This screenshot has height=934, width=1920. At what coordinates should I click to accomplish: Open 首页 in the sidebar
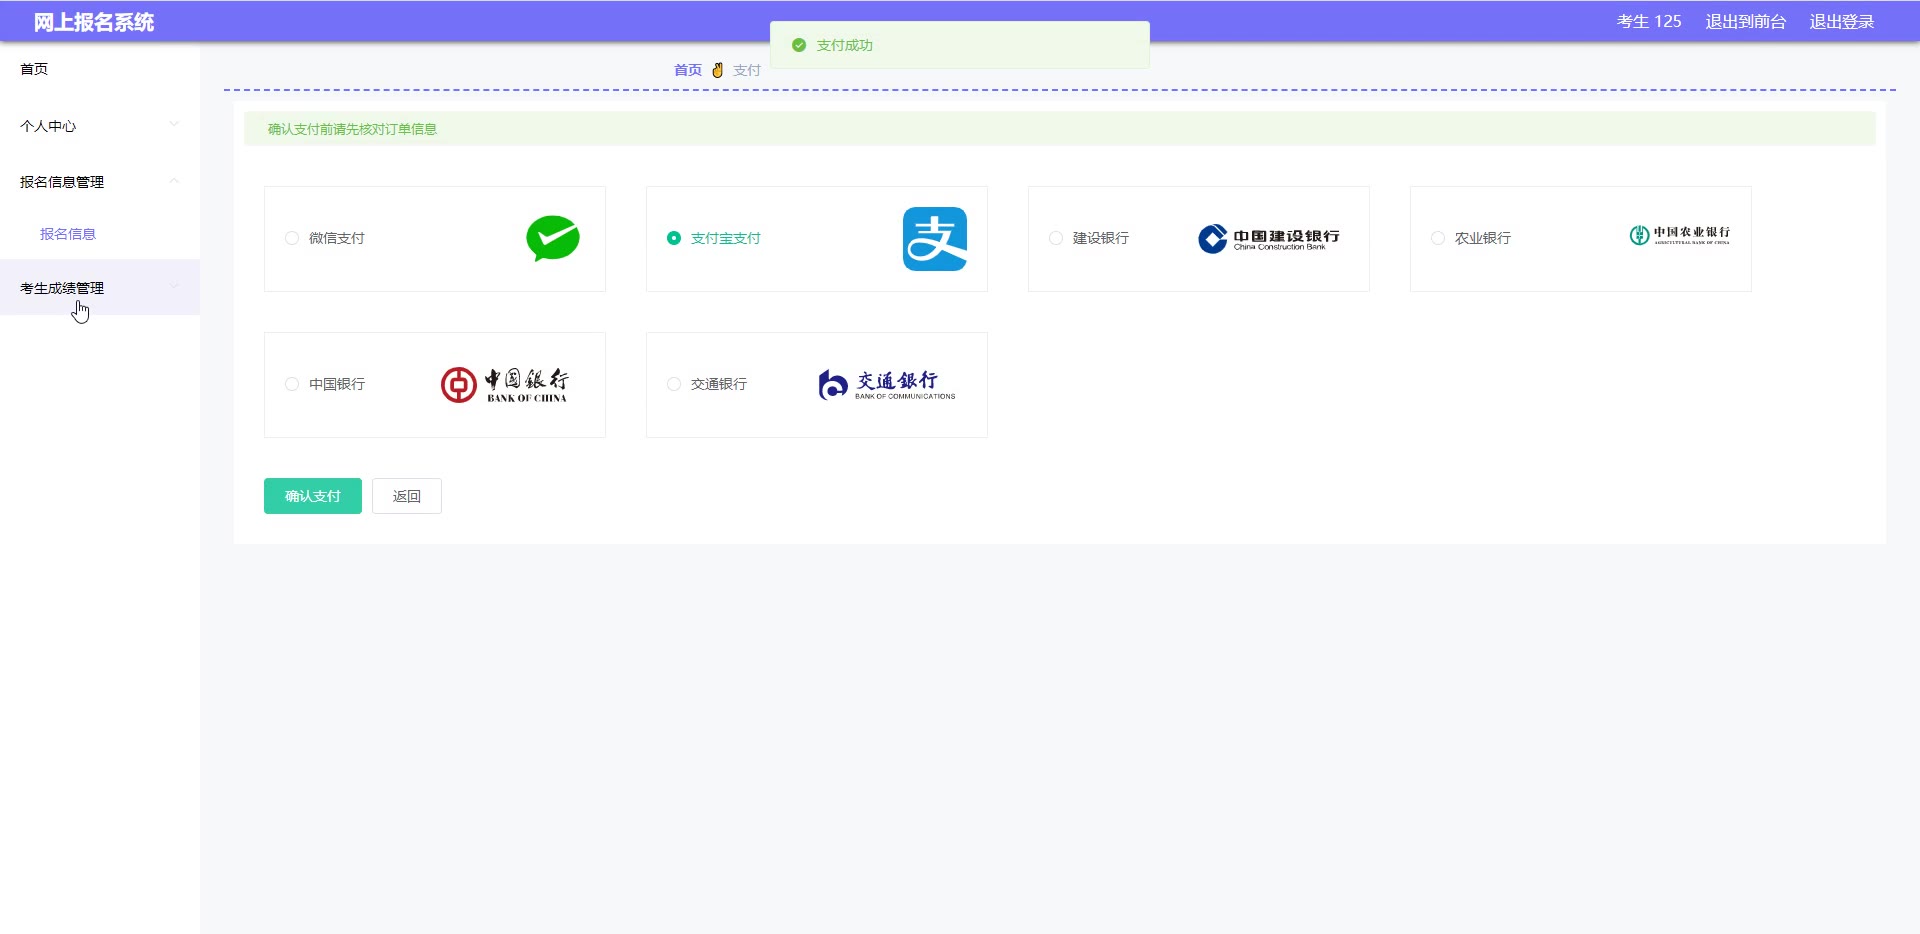(x=100, y=69)
